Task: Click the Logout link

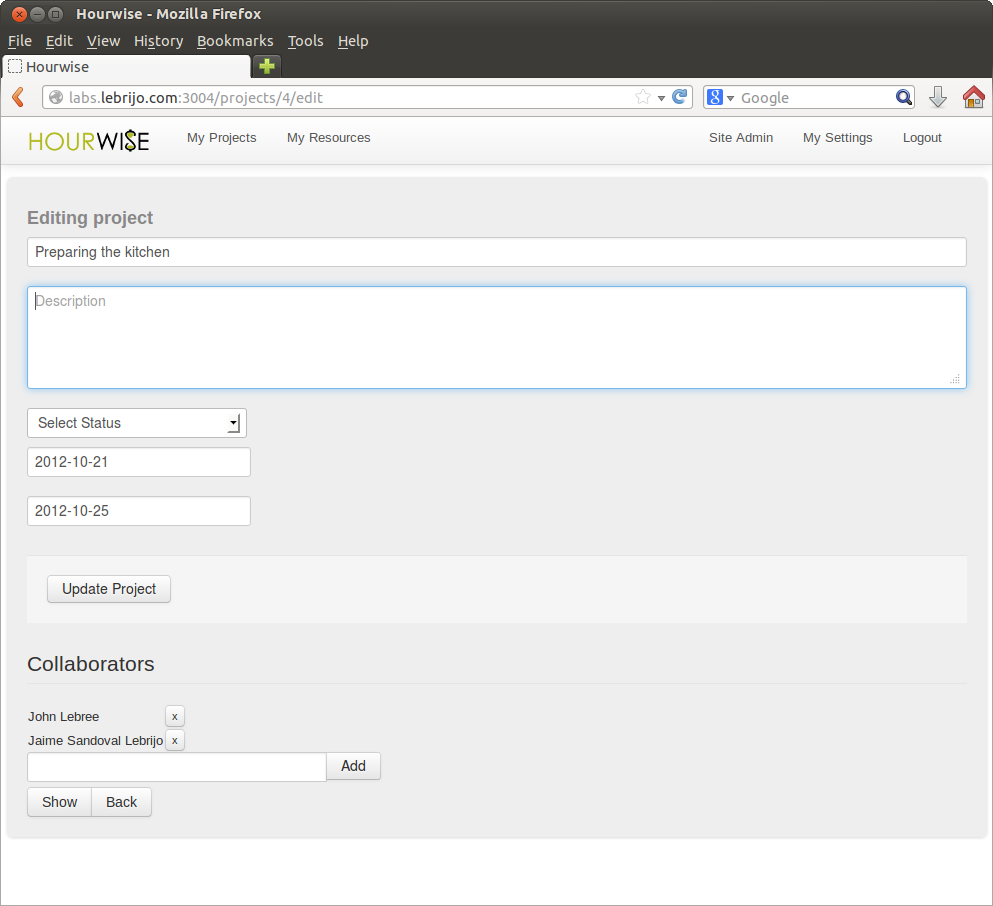Action: [x=922, y=137]
